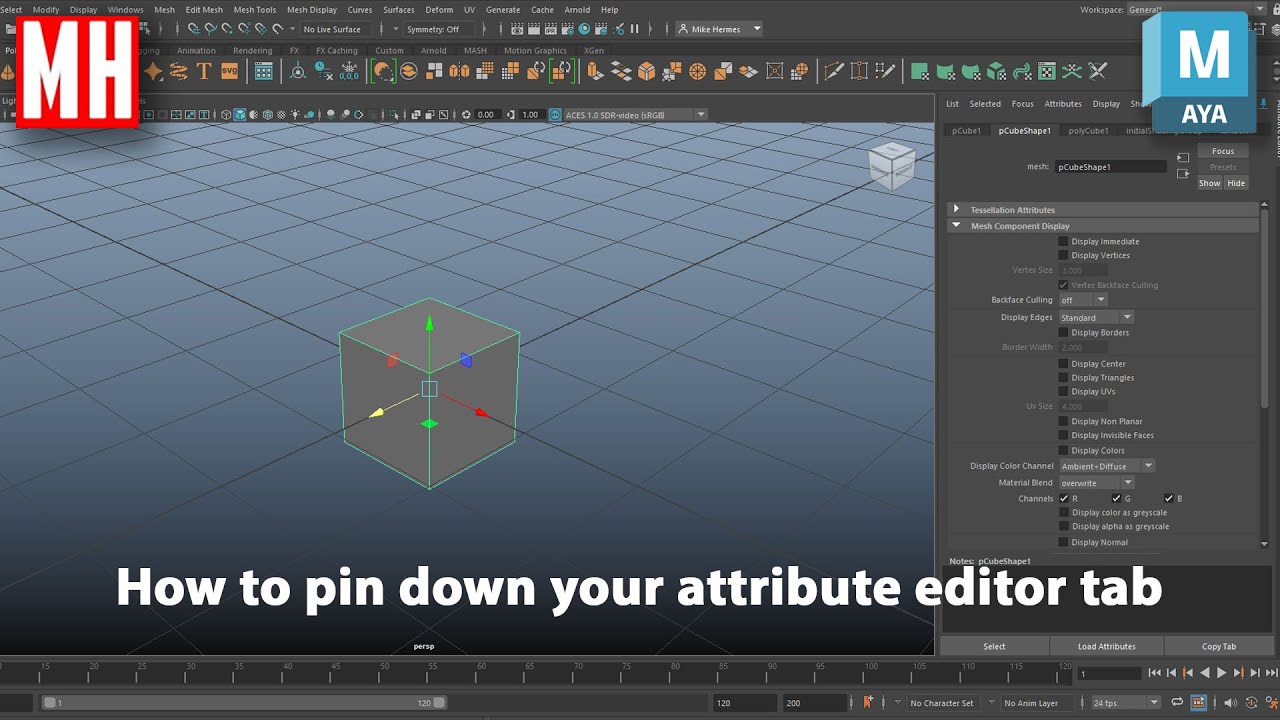
Task: Toggle the audio speaker icon
Action: (x=1230, y=703)
